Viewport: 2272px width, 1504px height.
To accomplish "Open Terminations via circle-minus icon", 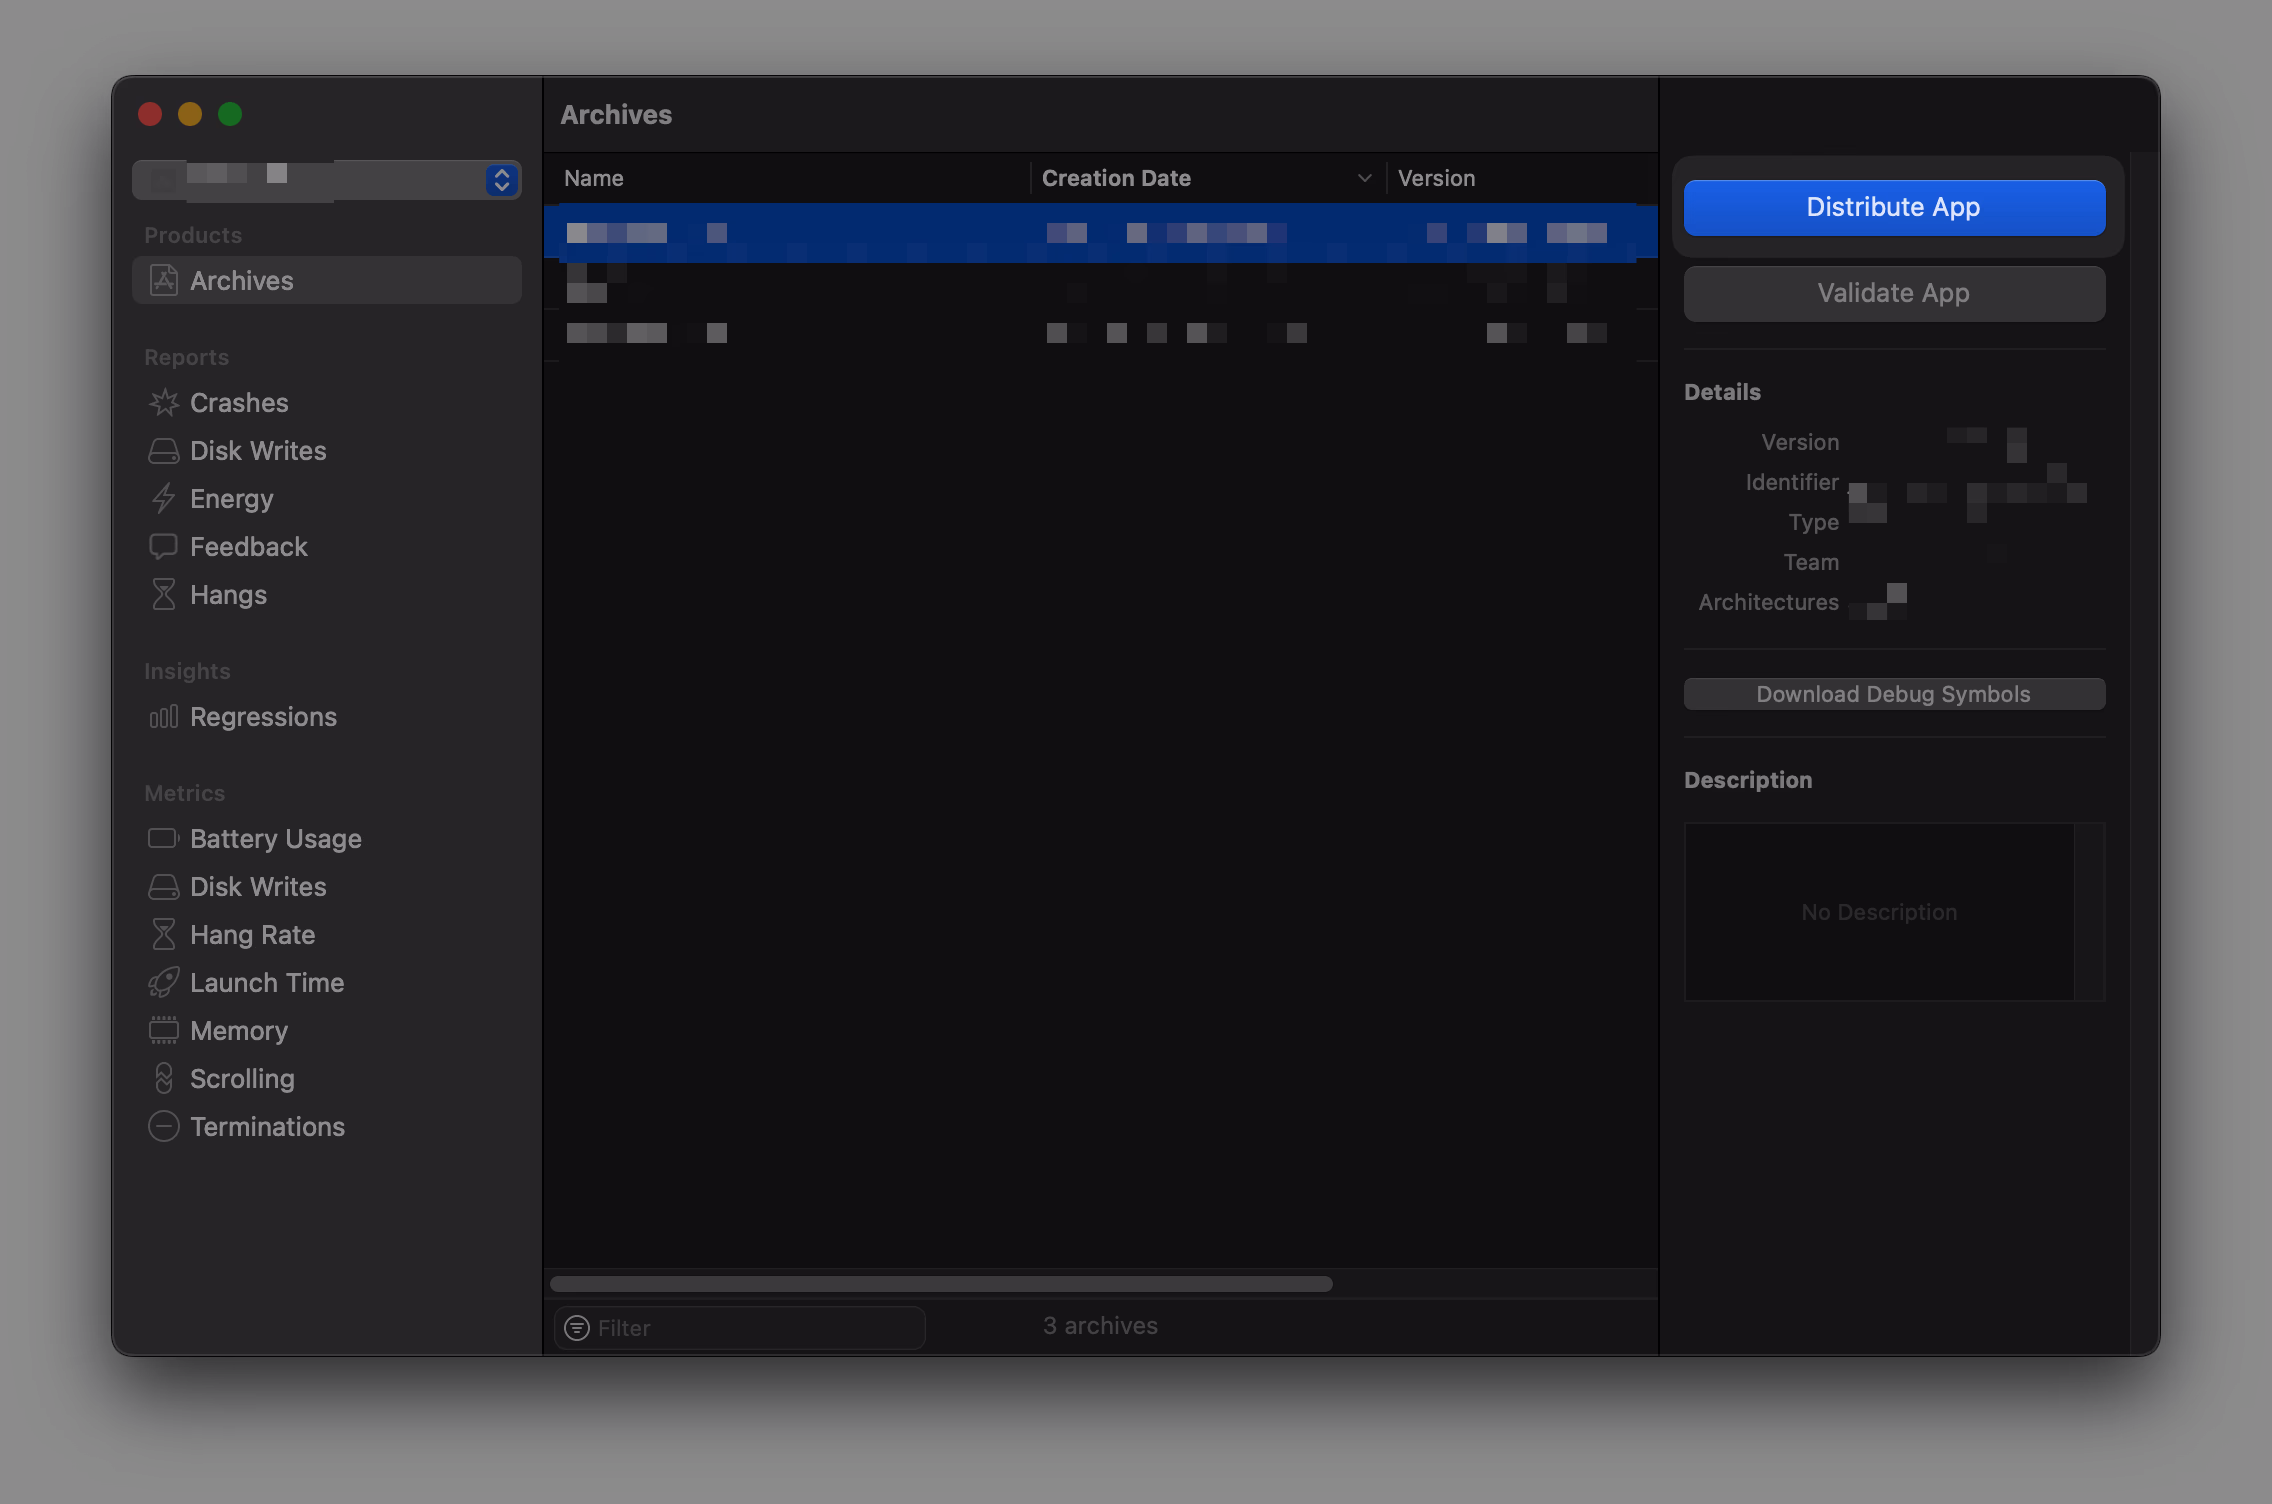I will (x=163, y=1126).
